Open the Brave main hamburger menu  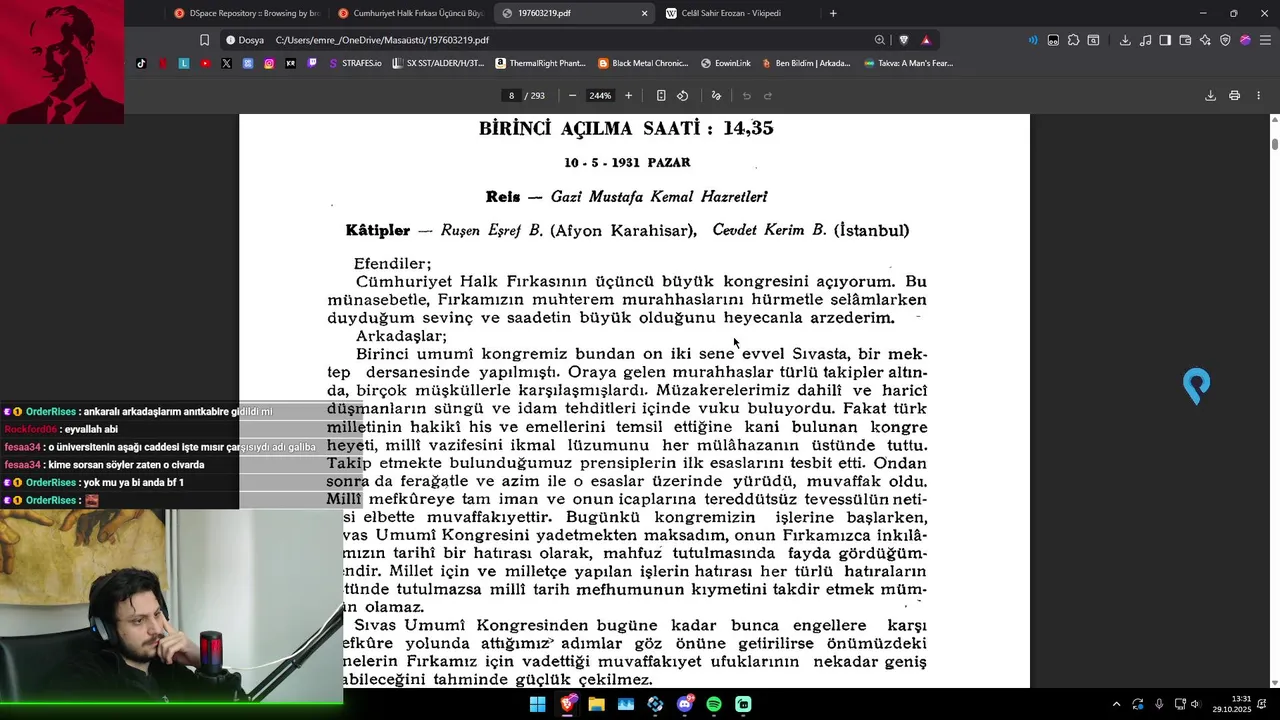tap(1265, 40)
